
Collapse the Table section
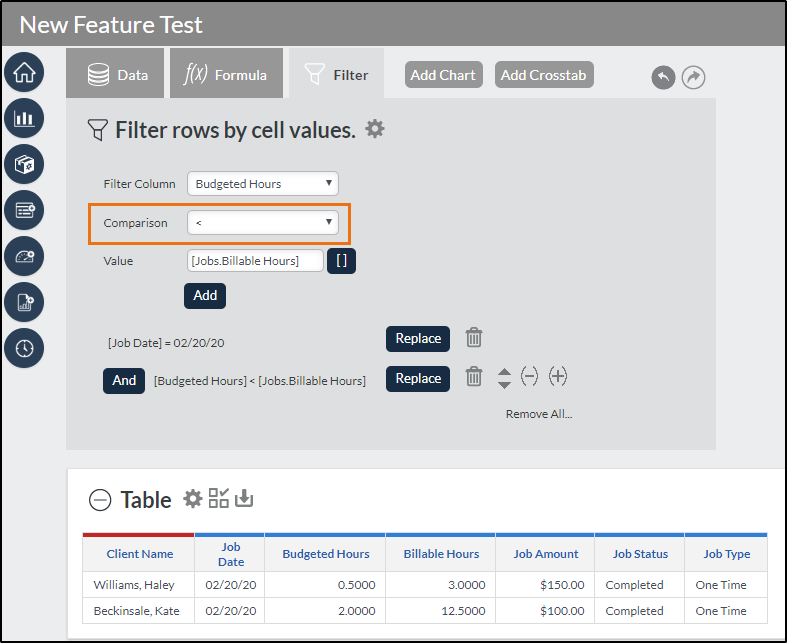pyautogui.click(x=100, y=500)
